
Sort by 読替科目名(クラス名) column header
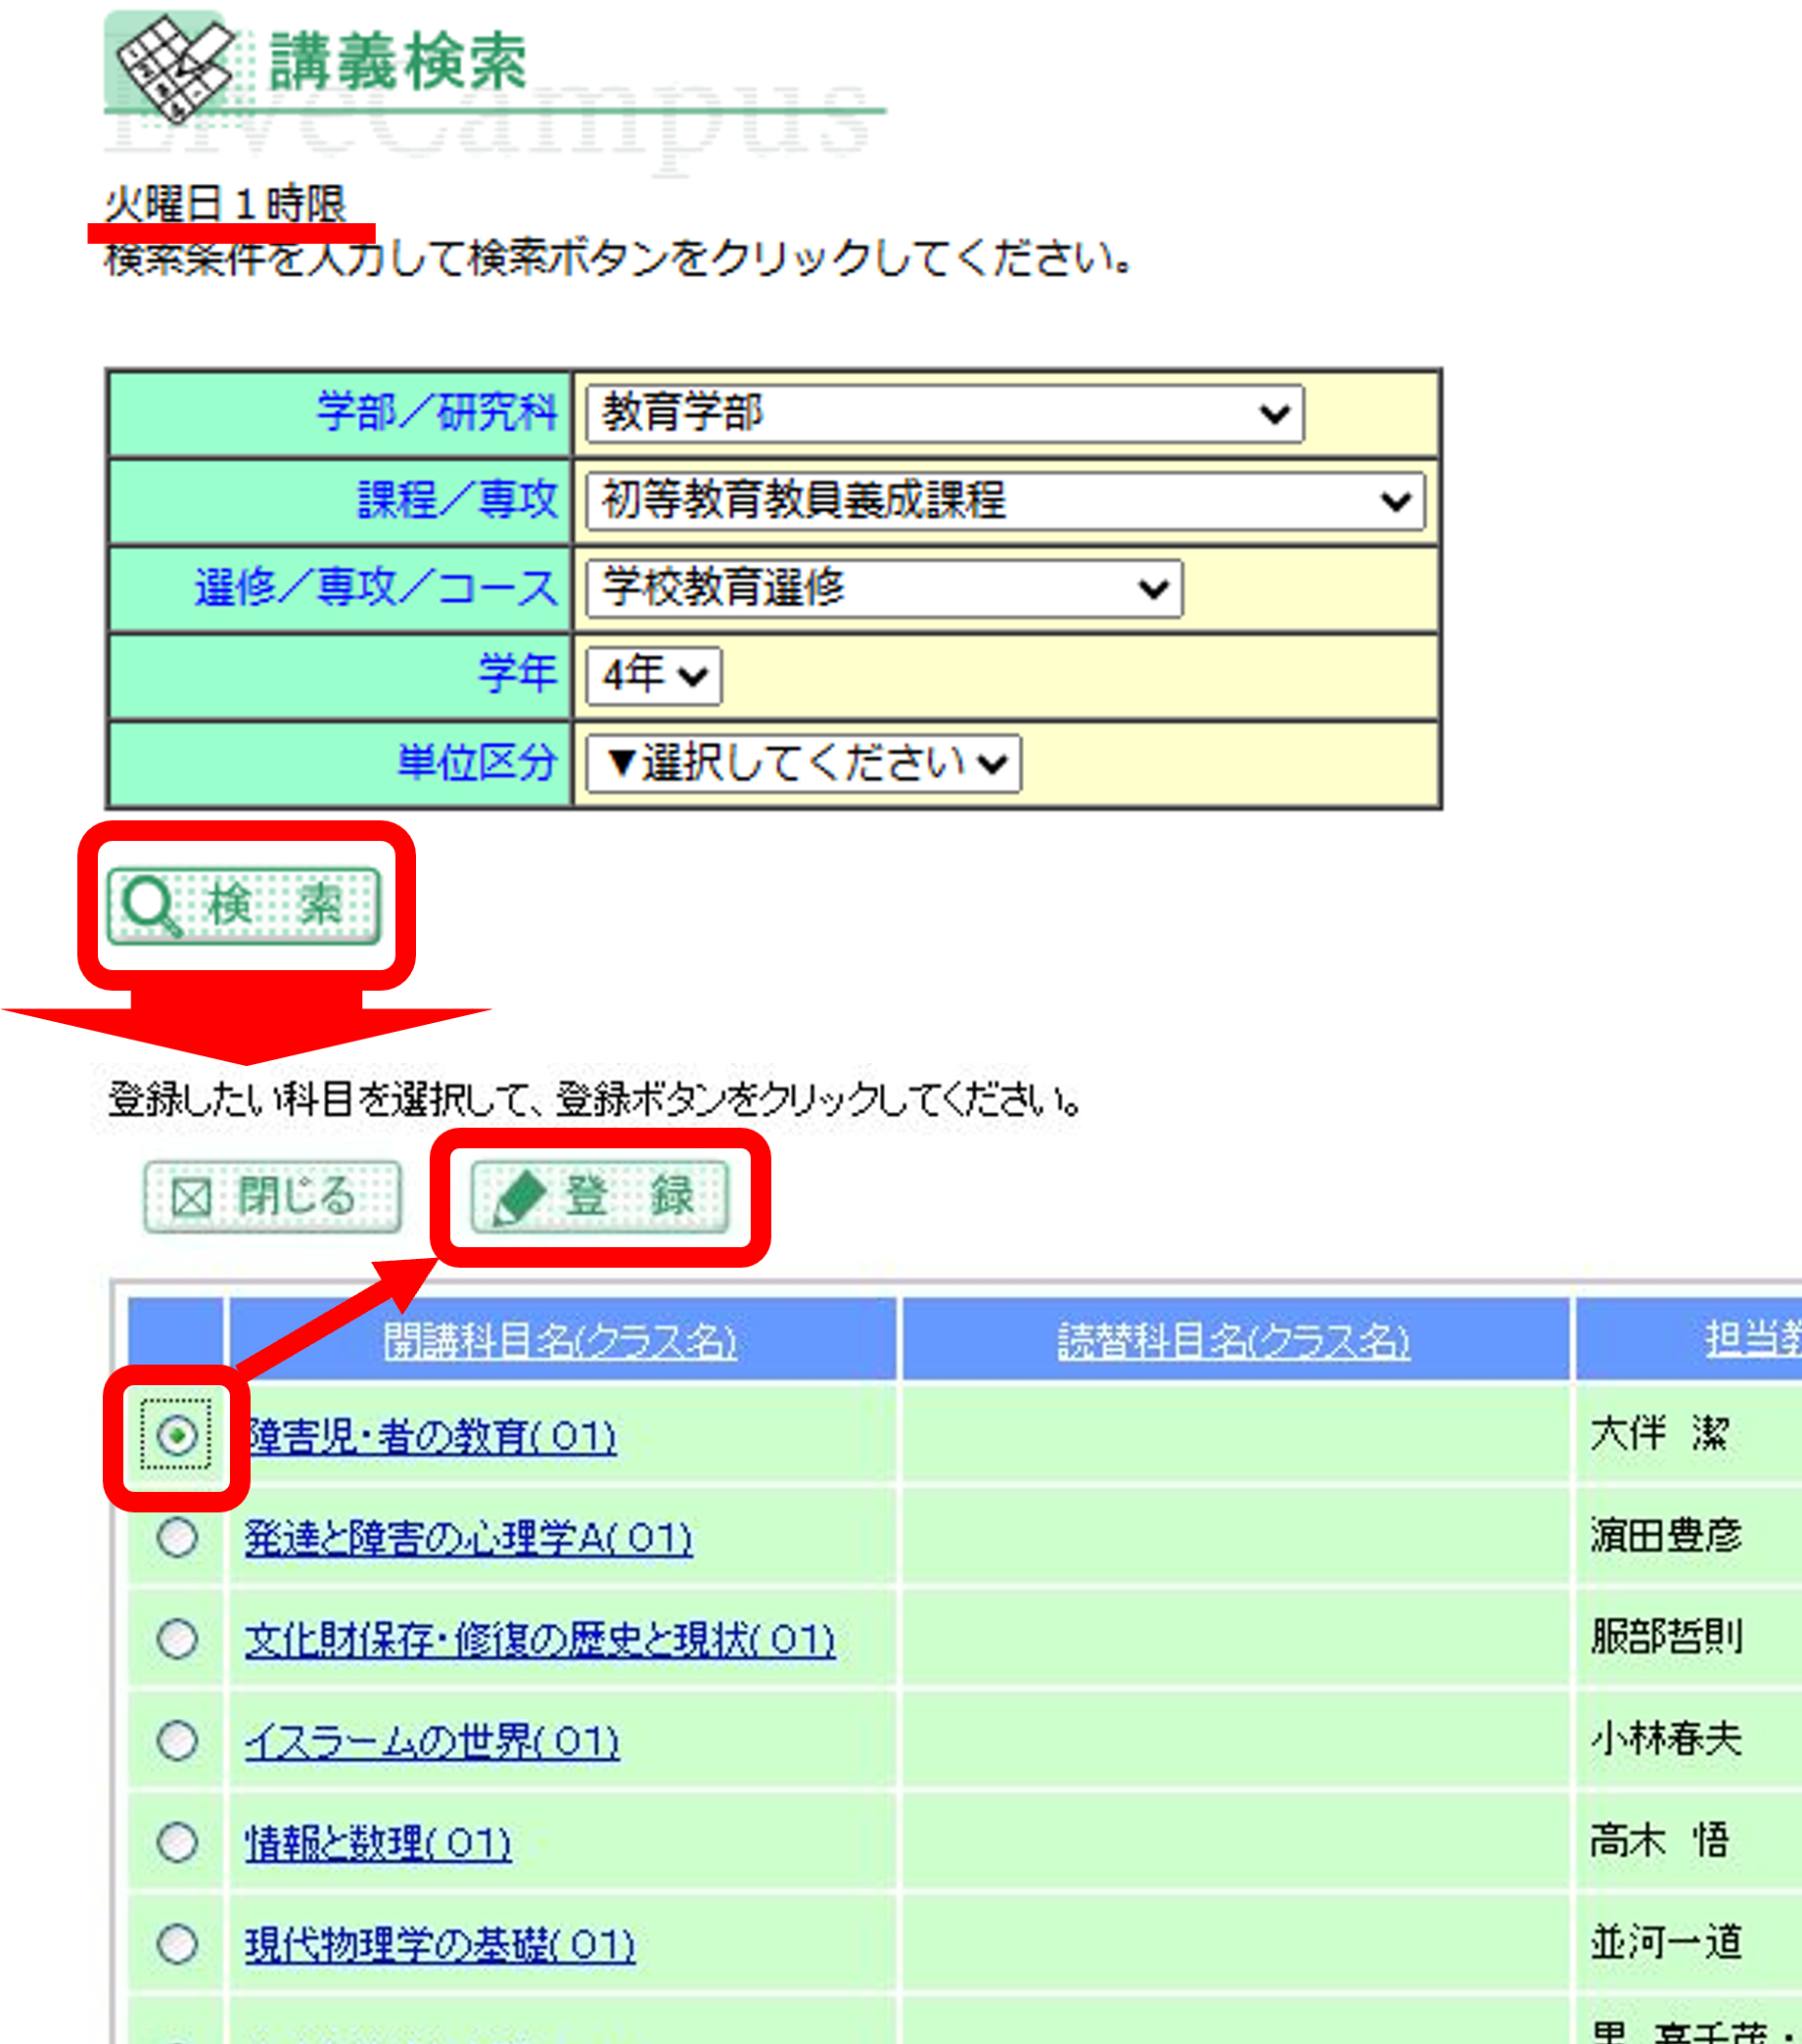click(1234, 1341)
